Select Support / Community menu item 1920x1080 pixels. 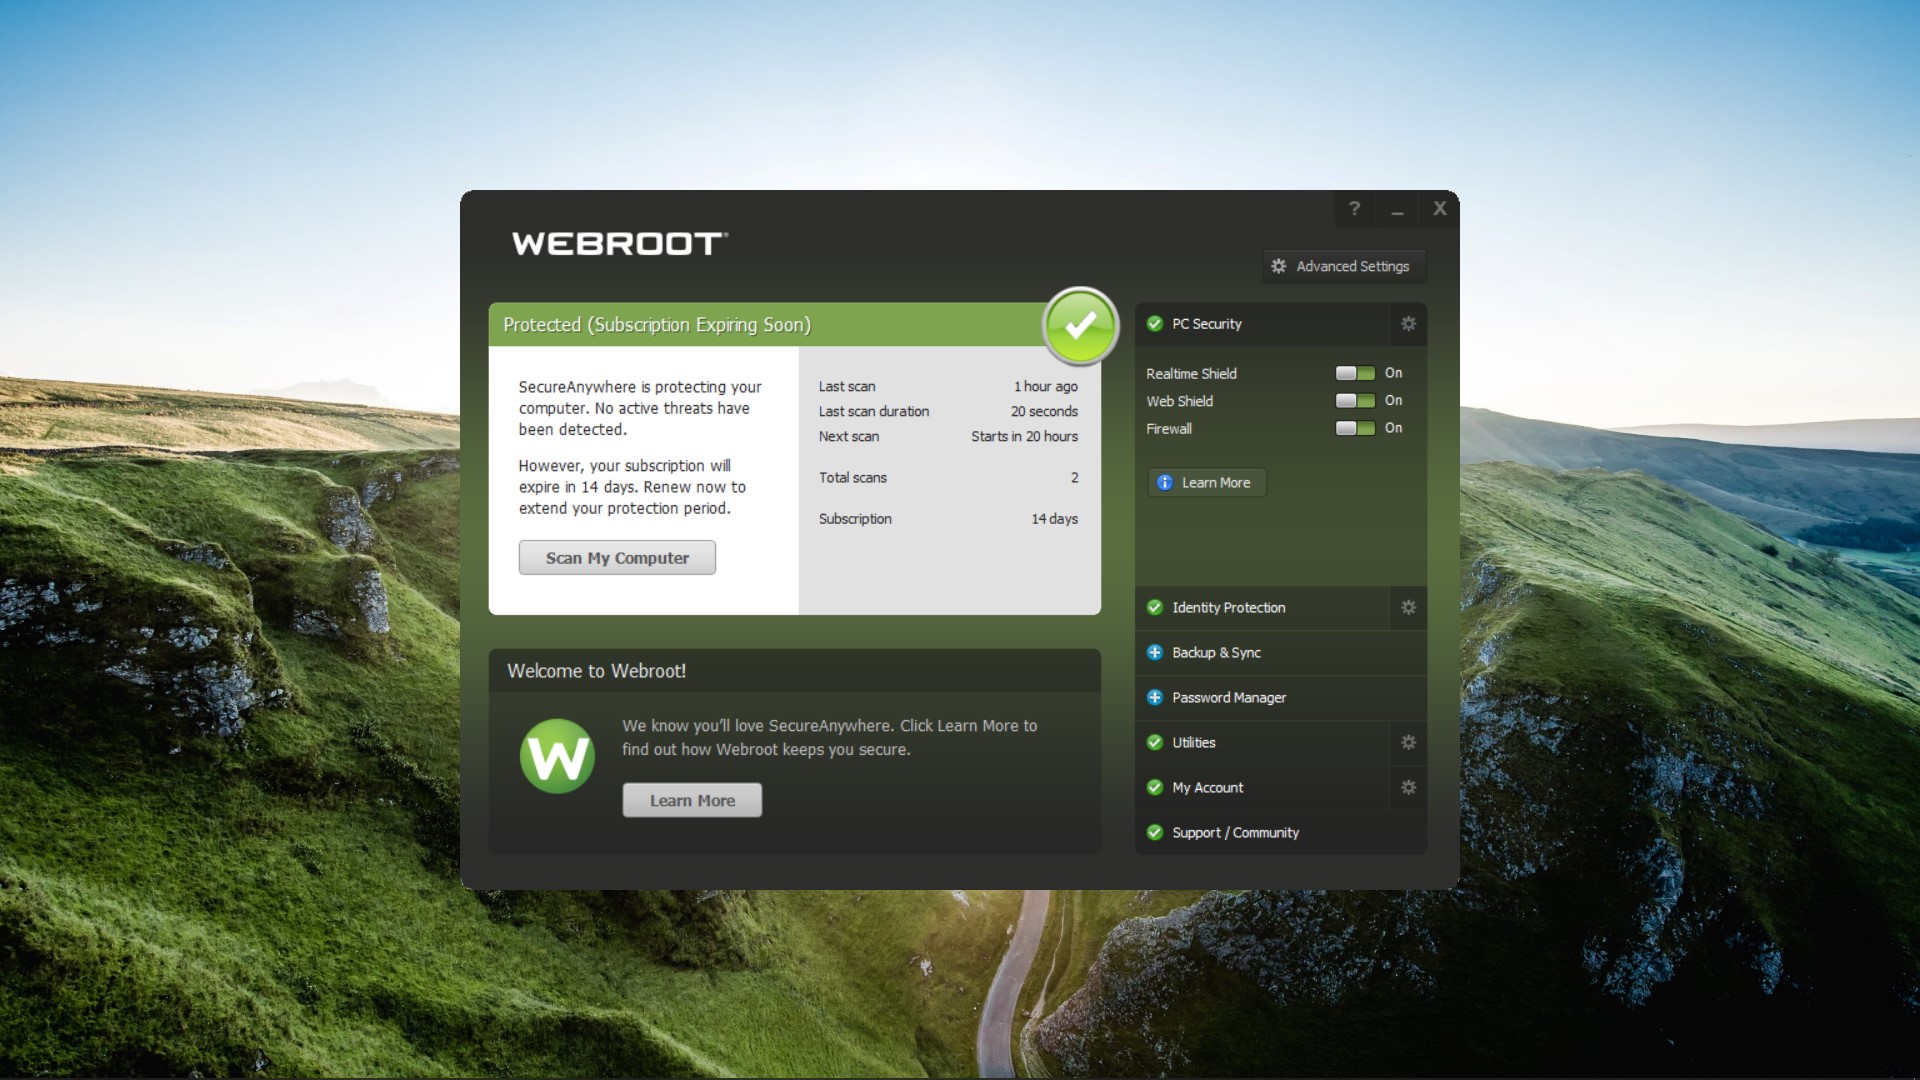pos(1234,832)
